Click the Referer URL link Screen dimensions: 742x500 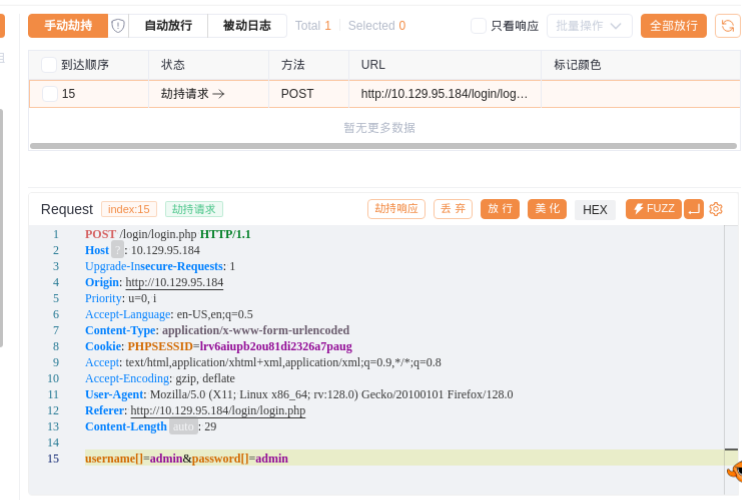pyautogui.click(x=218, y=411)
